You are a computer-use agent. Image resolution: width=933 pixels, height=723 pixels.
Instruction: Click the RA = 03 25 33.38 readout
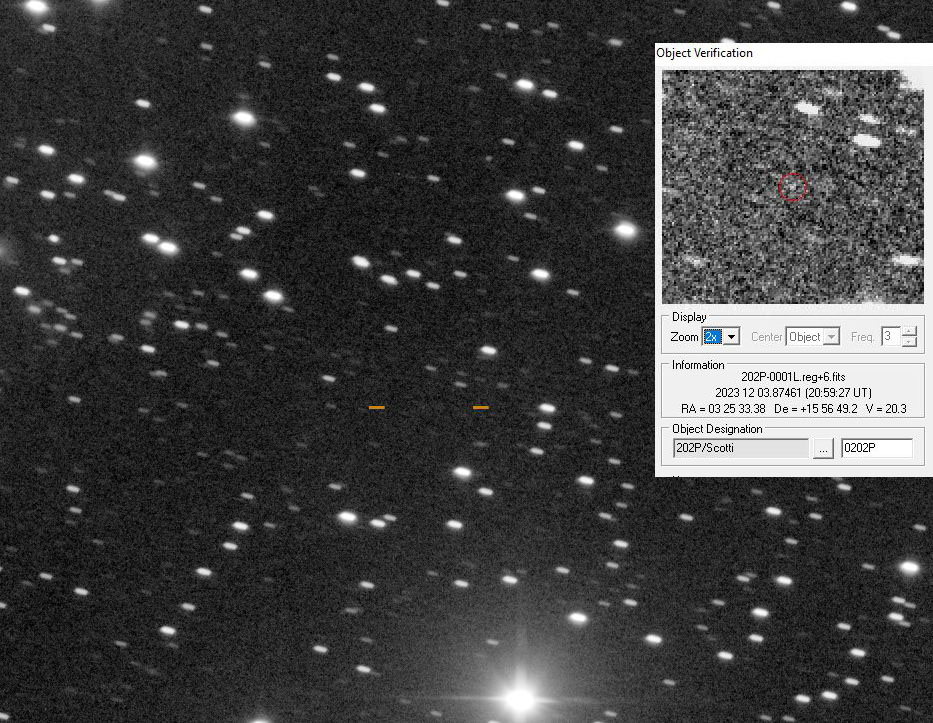(x=723, y=409)
